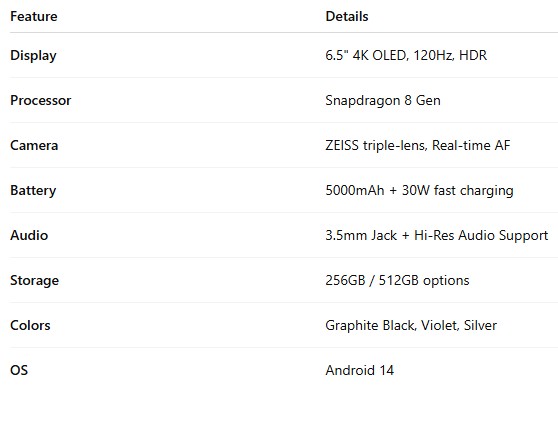Screen dimensions: 558x435
Task: Select the Processor row label
Action: tap(41, 100)
